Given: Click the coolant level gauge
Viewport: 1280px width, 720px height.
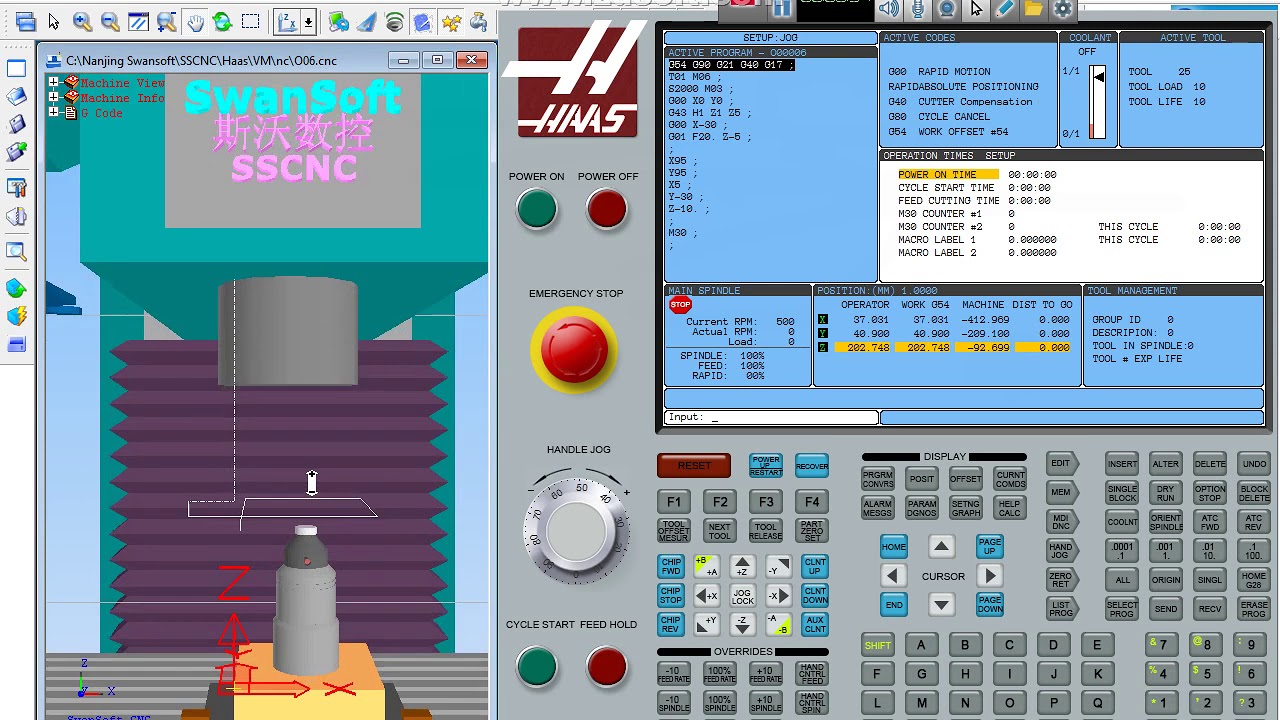Looking at the screenshot, I should pos(1098,102).
